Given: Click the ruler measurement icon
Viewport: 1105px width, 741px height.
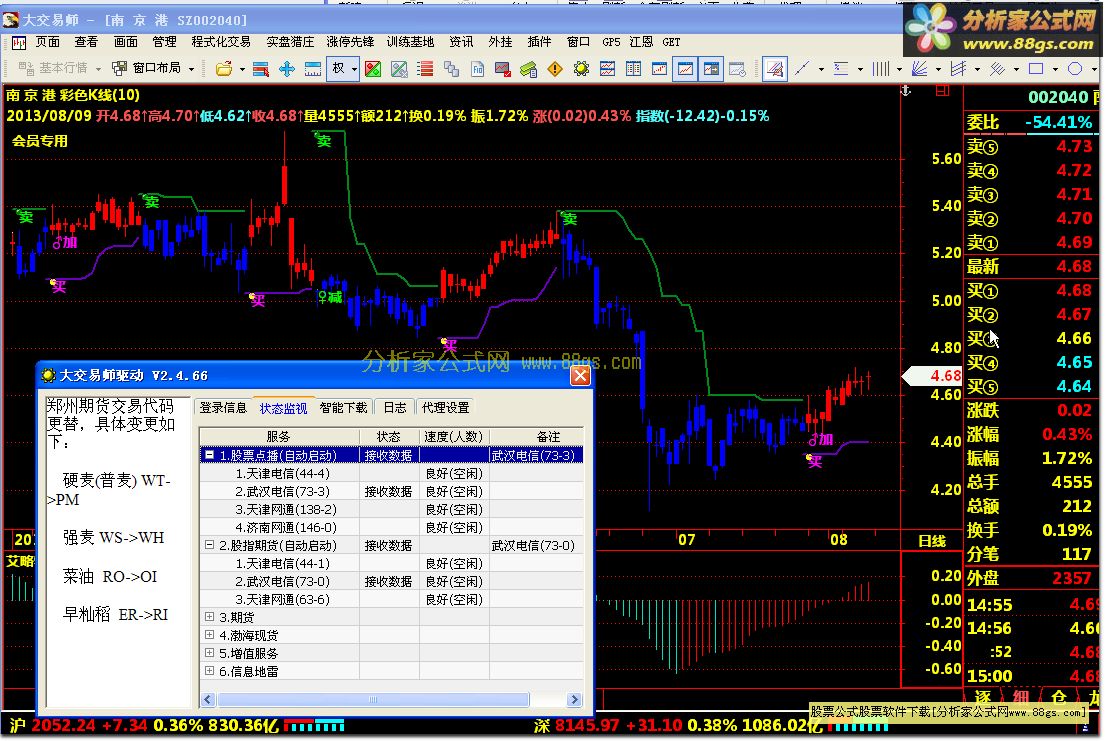Looking at the screenshot, I should [x=313, y=69].
